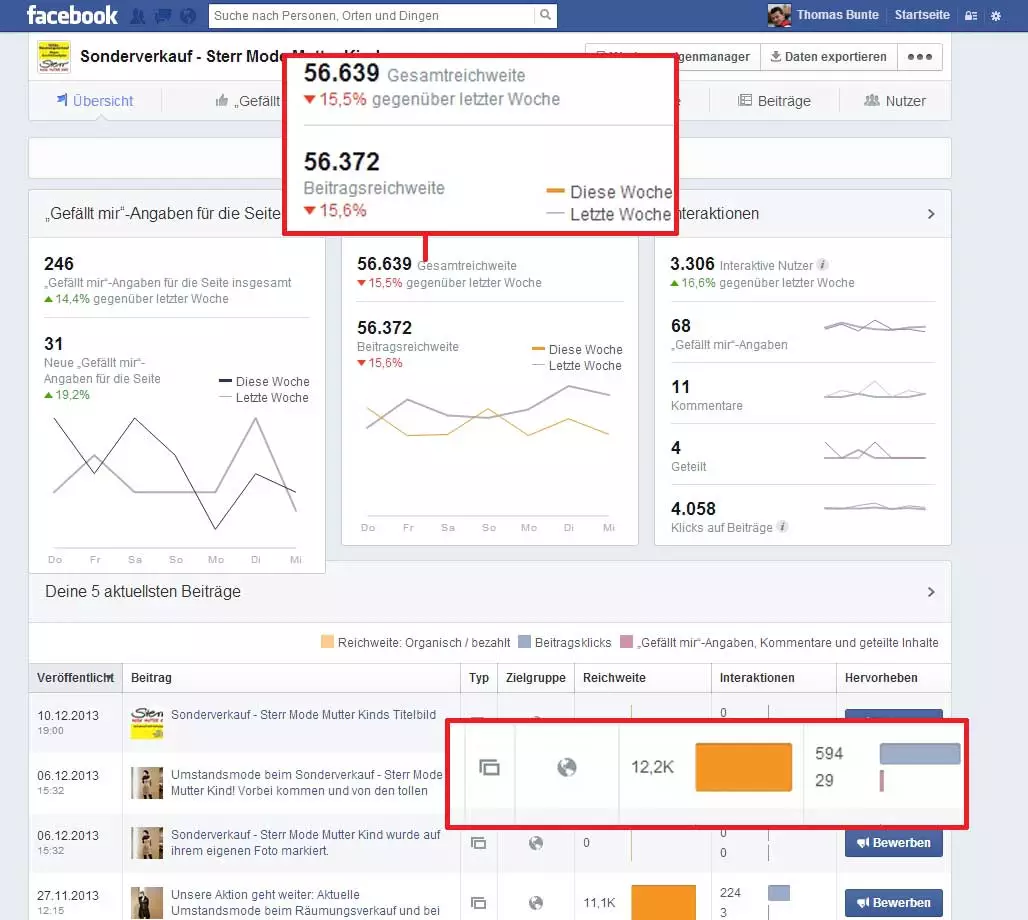The width and height of the screenshot is (1028, 920).
Task: Open the notifications globe icon
Action: coord(188,16)
